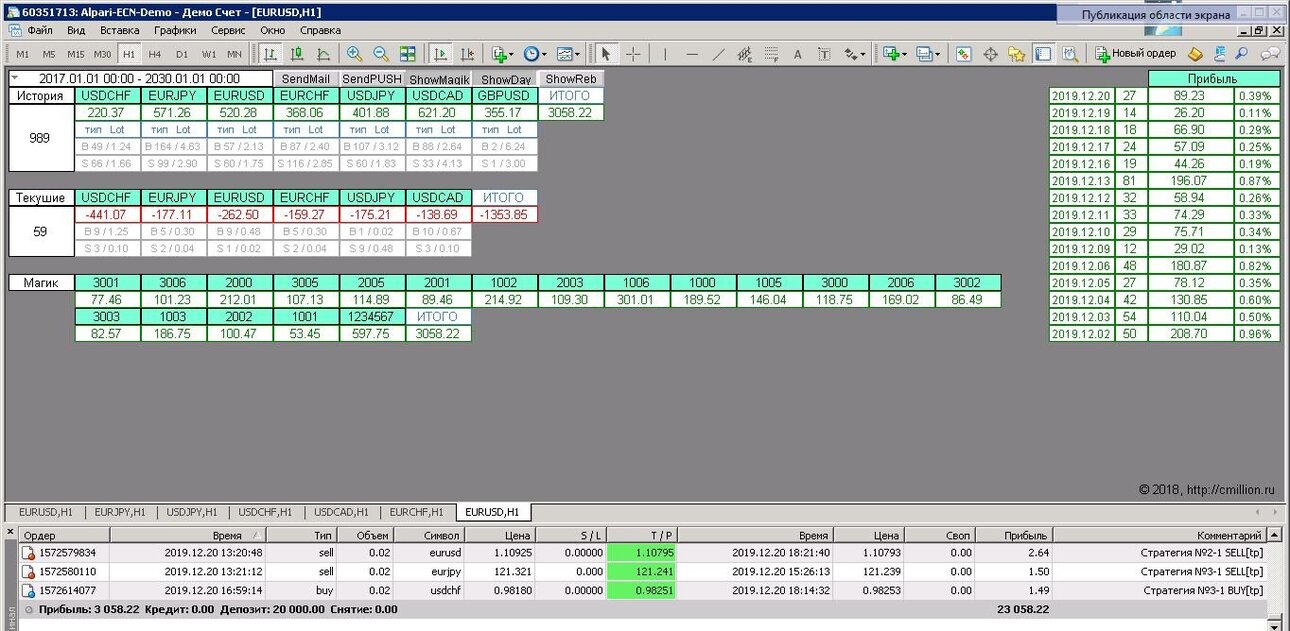Click the ShowDay button
This screenshot has width=1290, height=631.
(505, 79)
